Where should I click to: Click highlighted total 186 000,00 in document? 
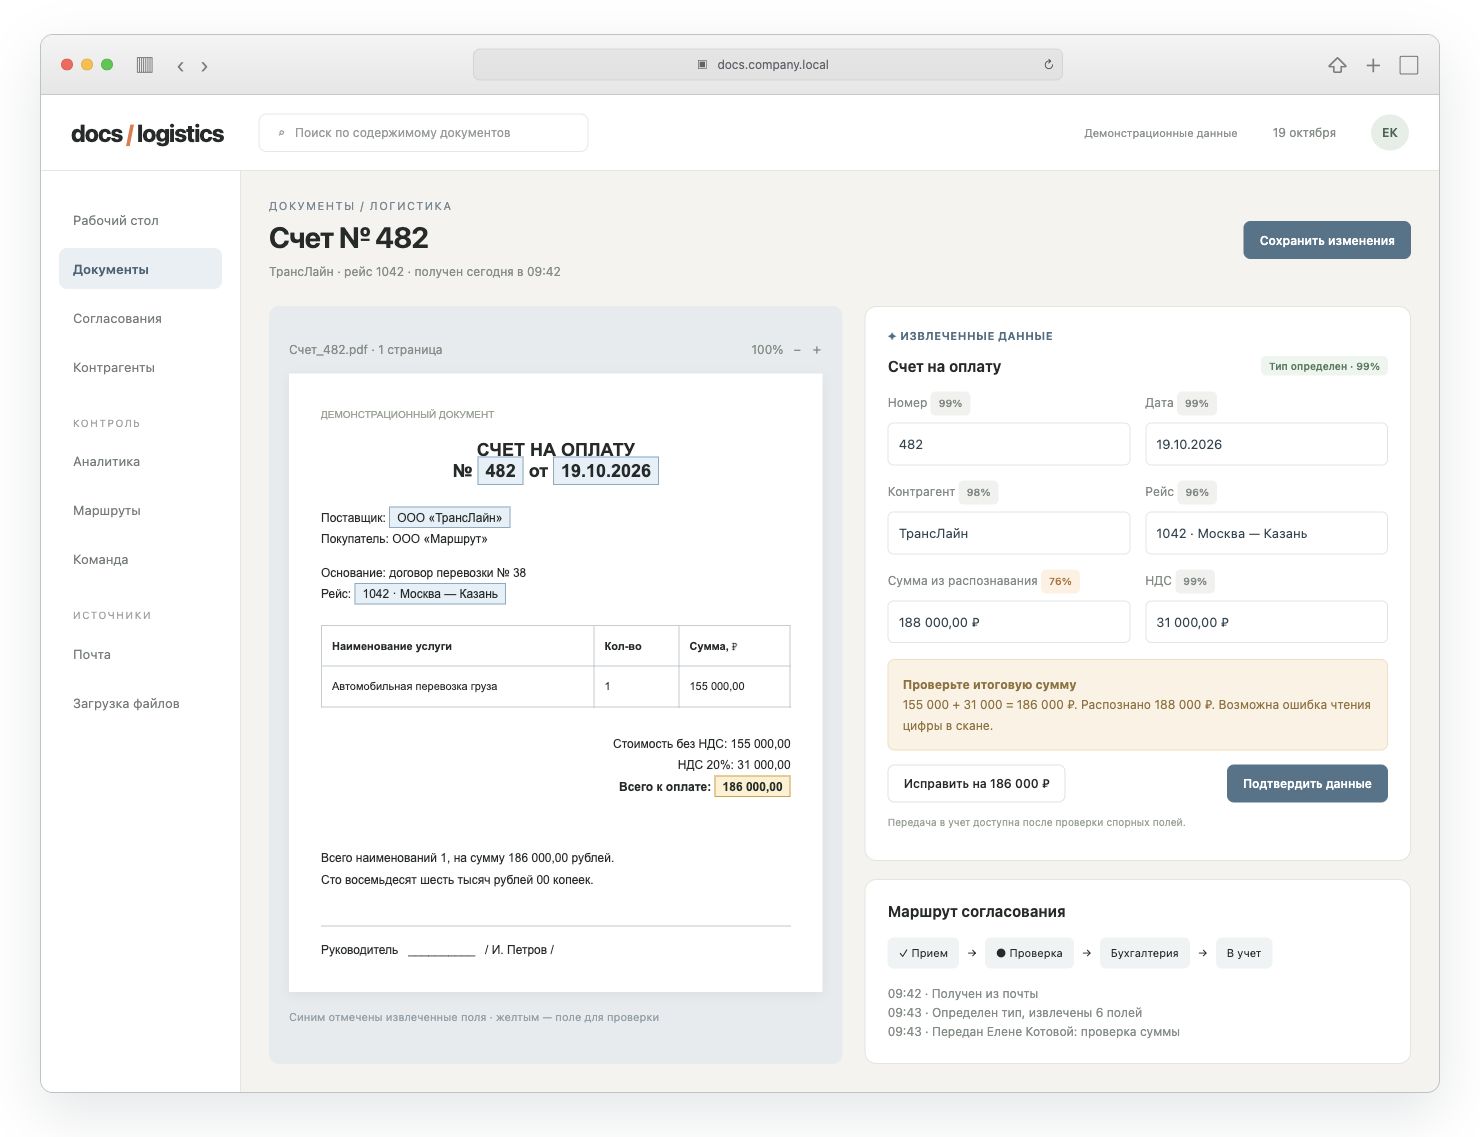752,787
